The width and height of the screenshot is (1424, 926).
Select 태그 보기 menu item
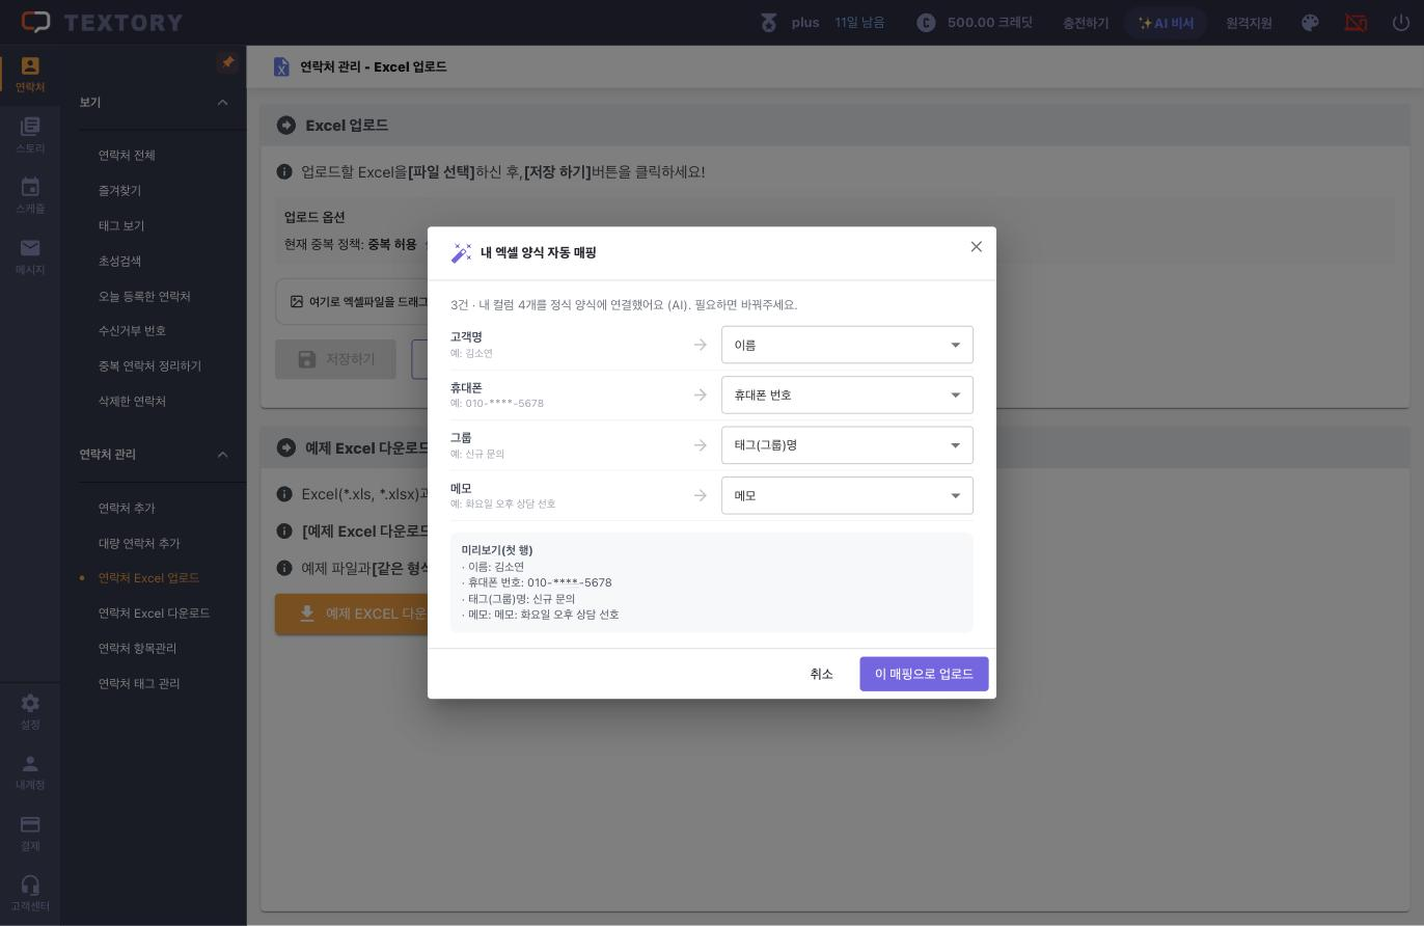tap(122, 226)
